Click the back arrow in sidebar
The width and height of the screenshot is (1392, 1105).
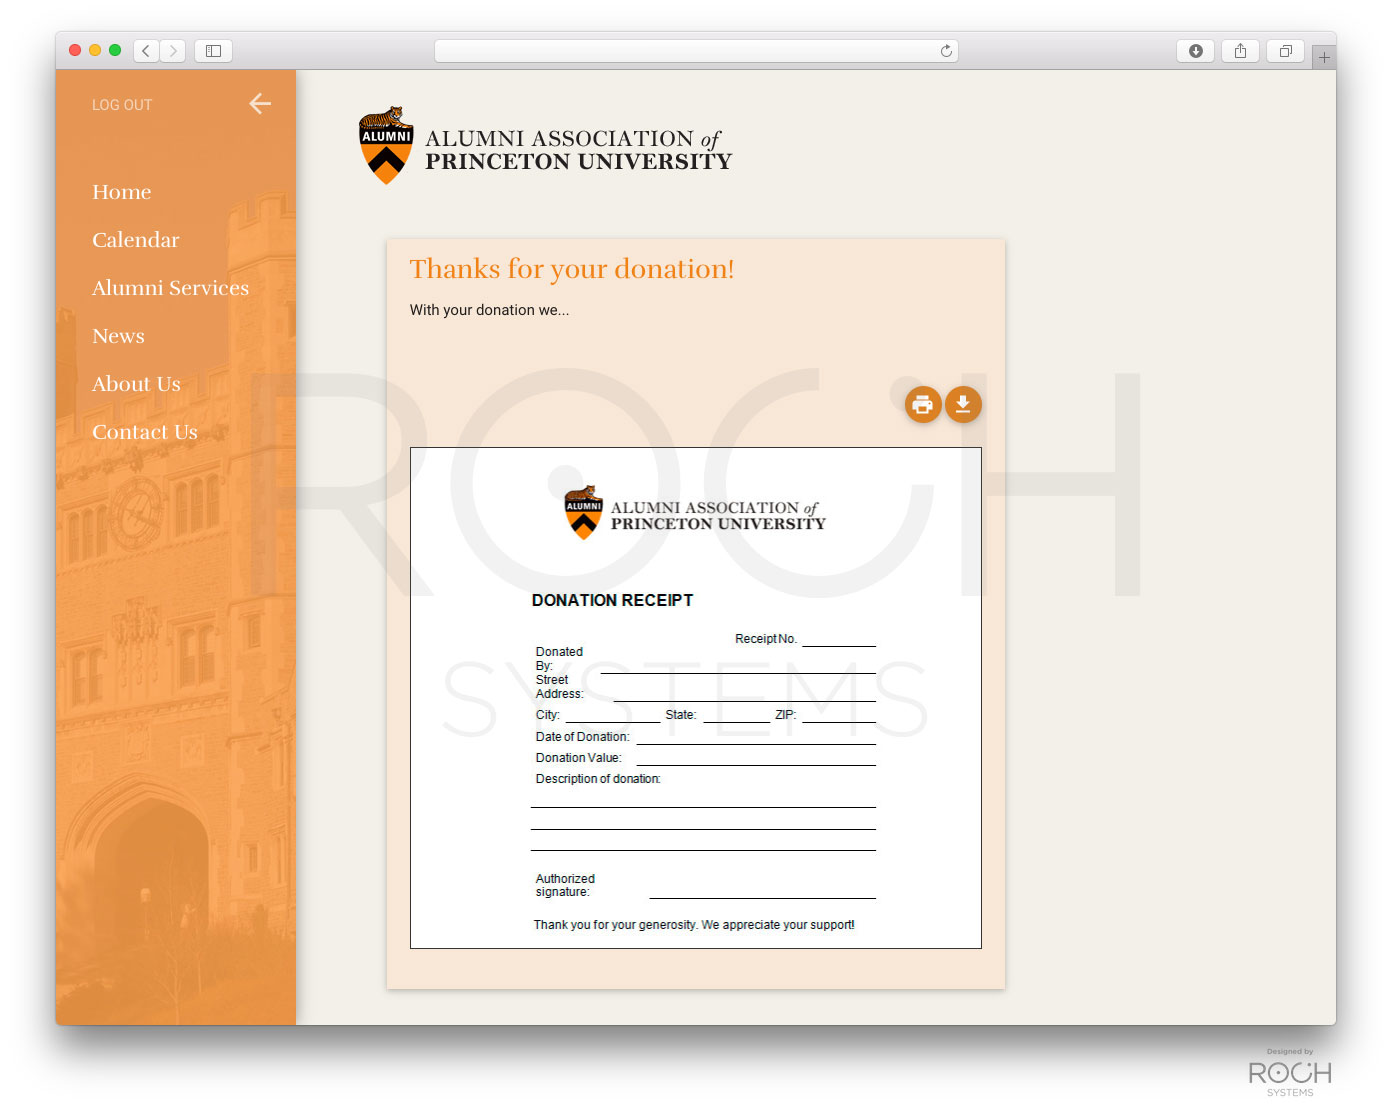(260, 104)
